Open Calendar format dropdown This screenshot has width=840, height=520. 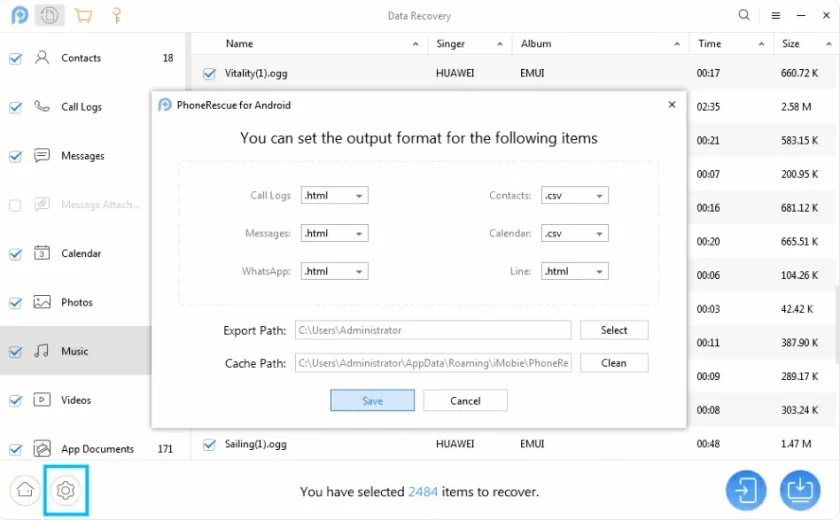tap(575, 233)
